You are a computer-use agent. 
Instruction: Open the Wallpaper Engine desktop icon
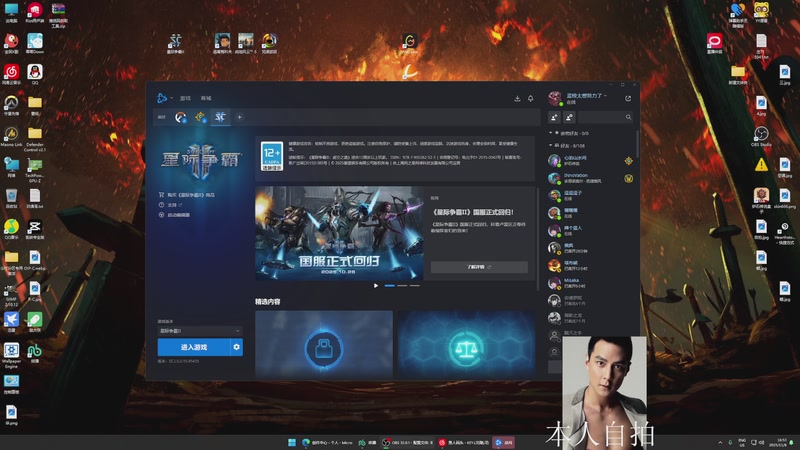(x=11, y=355)
